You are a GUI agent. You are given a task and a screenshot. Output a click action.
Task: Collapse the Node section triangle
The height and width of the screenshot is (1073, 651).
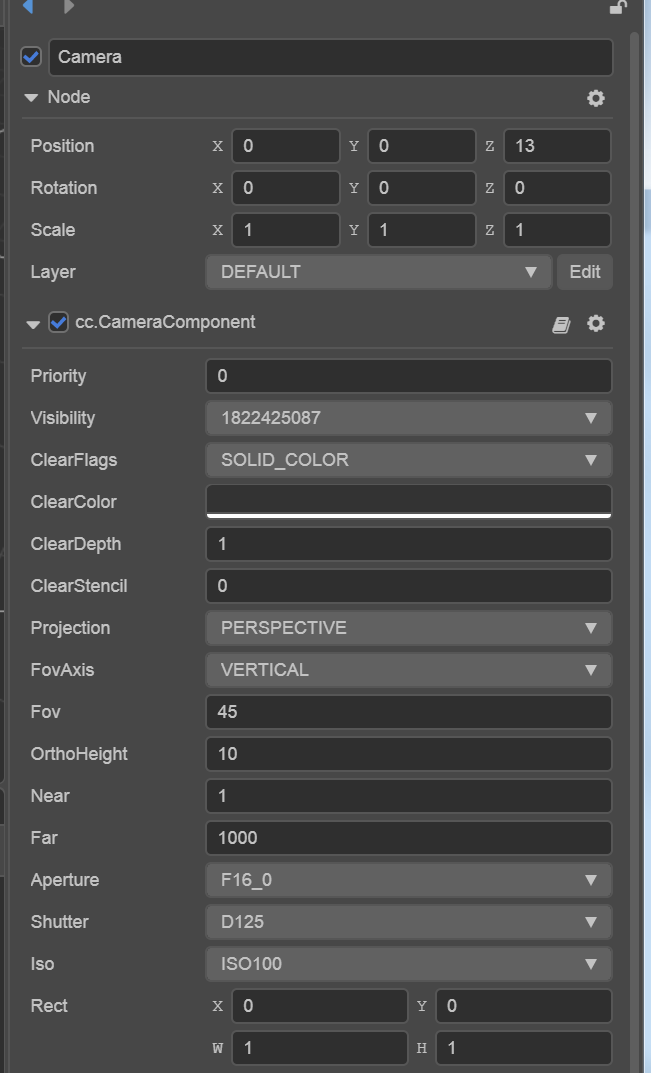31,98
